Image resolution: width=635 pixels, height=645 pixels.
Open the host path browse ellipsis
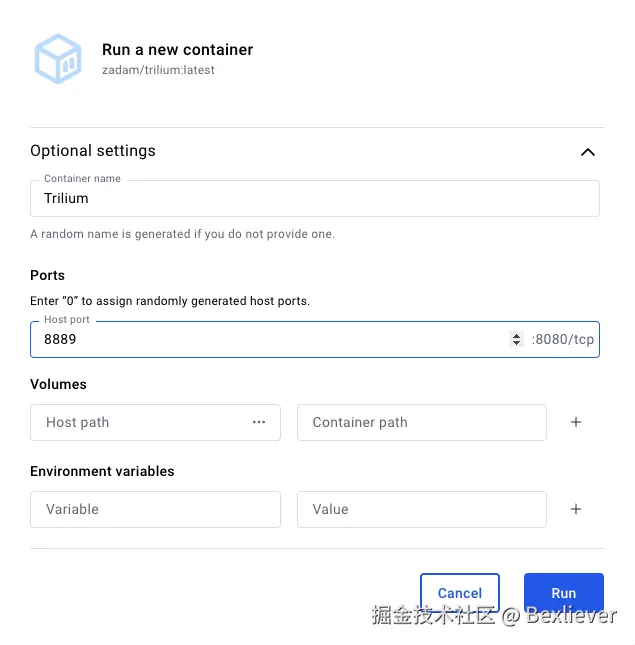pyautogui.click(x=259, y=423)
